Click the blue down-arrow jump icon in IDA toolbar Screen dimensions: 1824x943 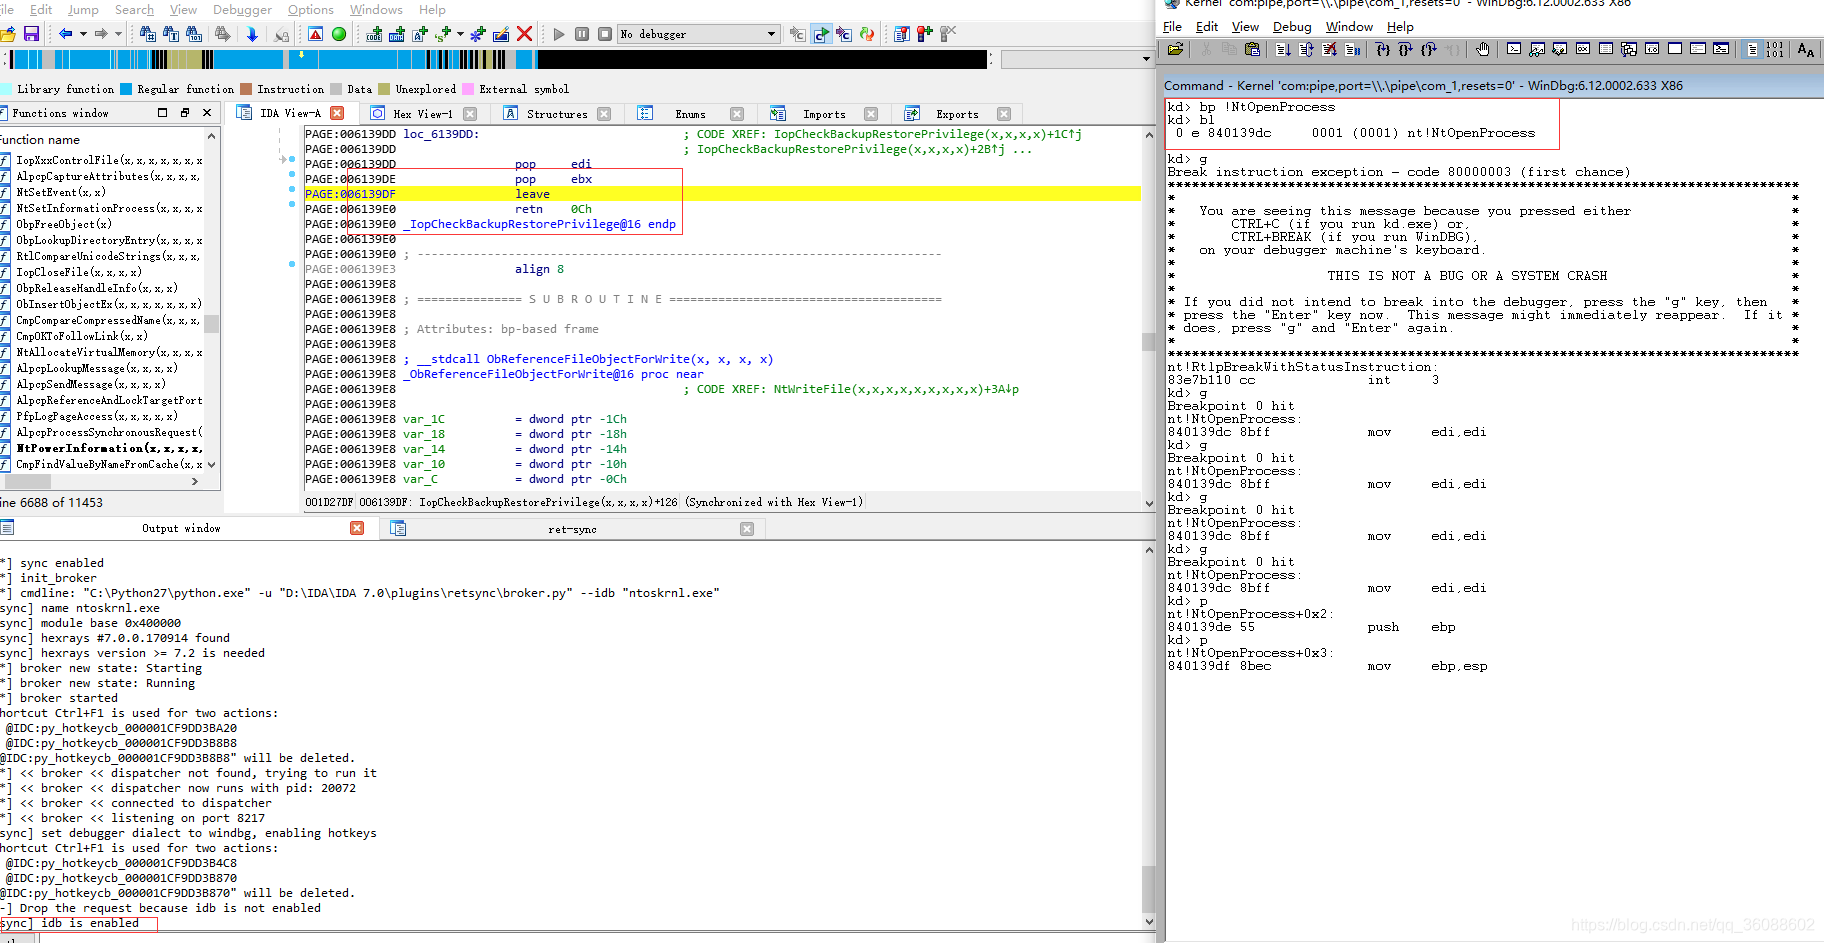pos(252,34)
